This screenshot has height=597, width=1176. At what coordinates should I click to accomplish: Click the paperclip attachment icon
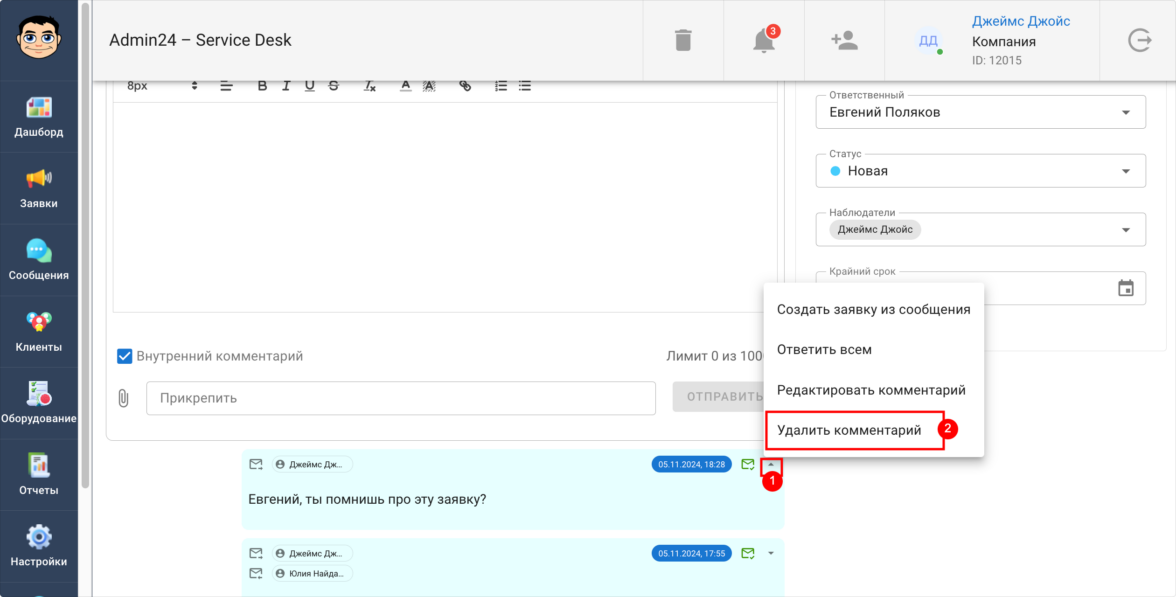(124, 398)
